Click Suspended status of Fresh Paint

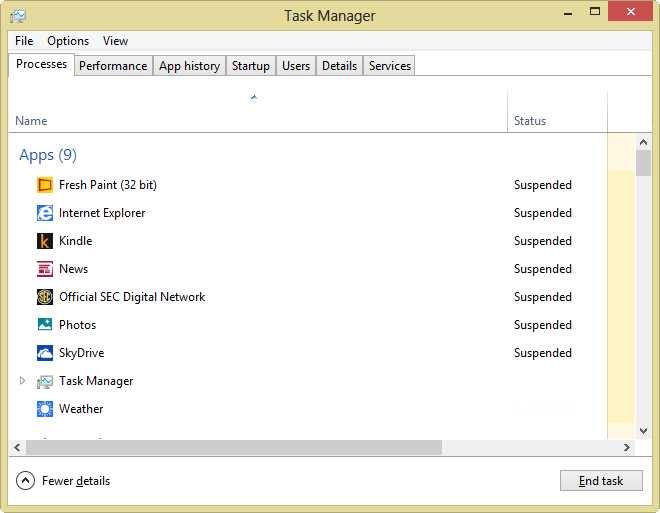543,185
